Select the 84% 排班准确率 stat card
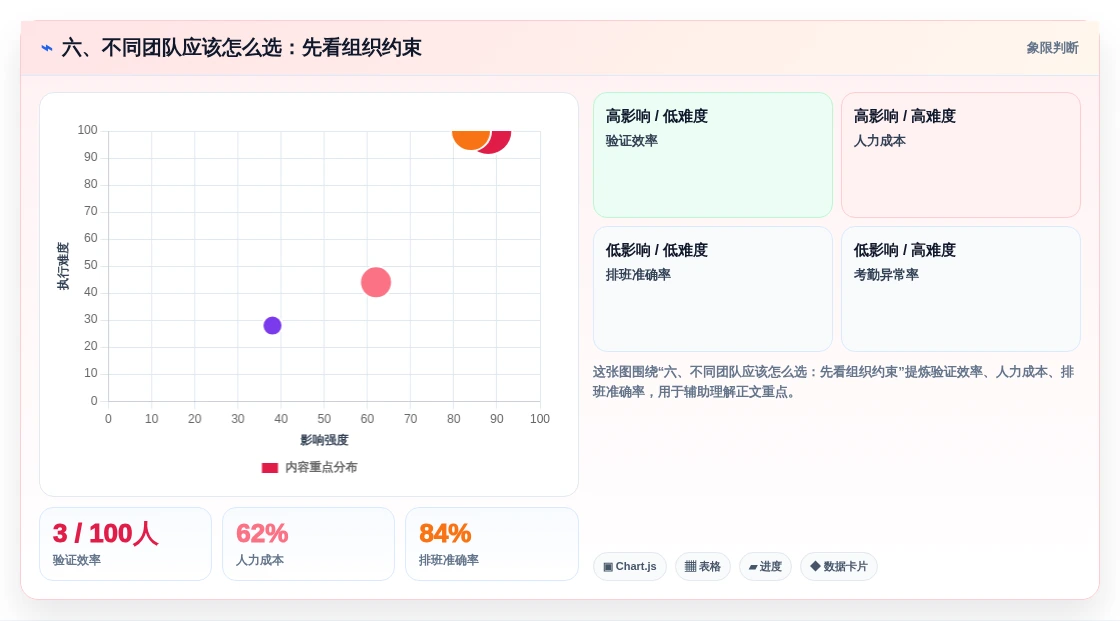Screen dimensions: 1120x621 point(491,544)
